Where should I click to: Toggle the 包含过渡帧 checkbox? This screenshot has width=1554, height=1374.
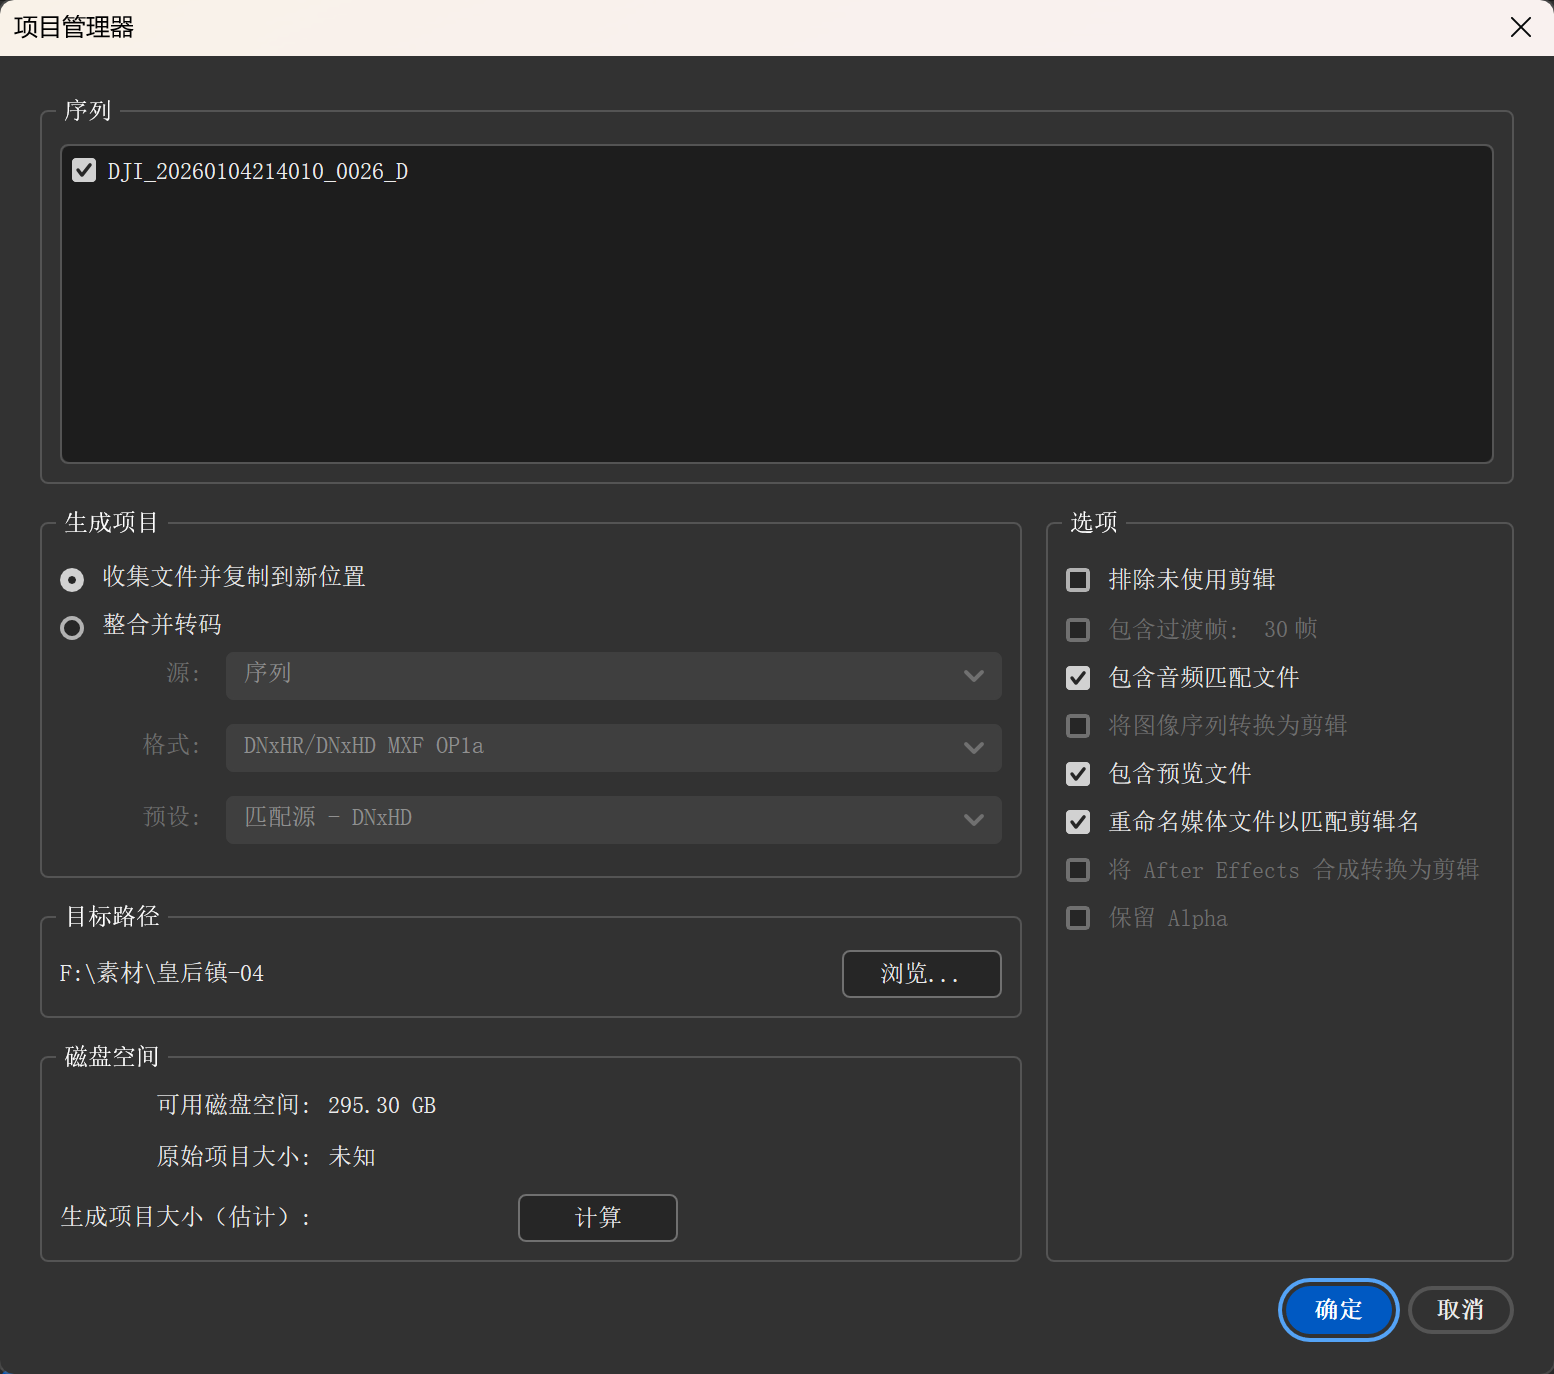point(1078,629)
